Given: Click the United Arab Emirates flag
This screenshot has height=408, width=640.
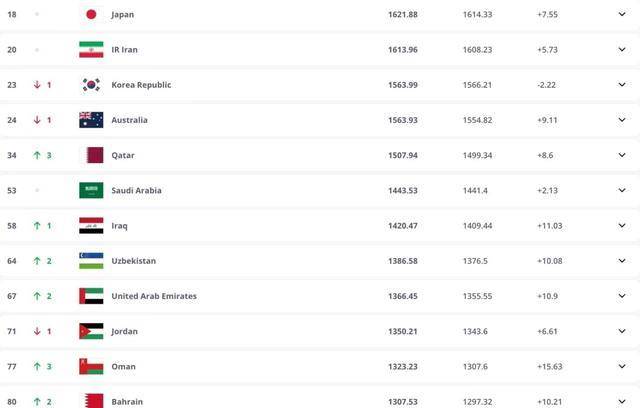Looking at the screenshot, I should click(91, 296).
